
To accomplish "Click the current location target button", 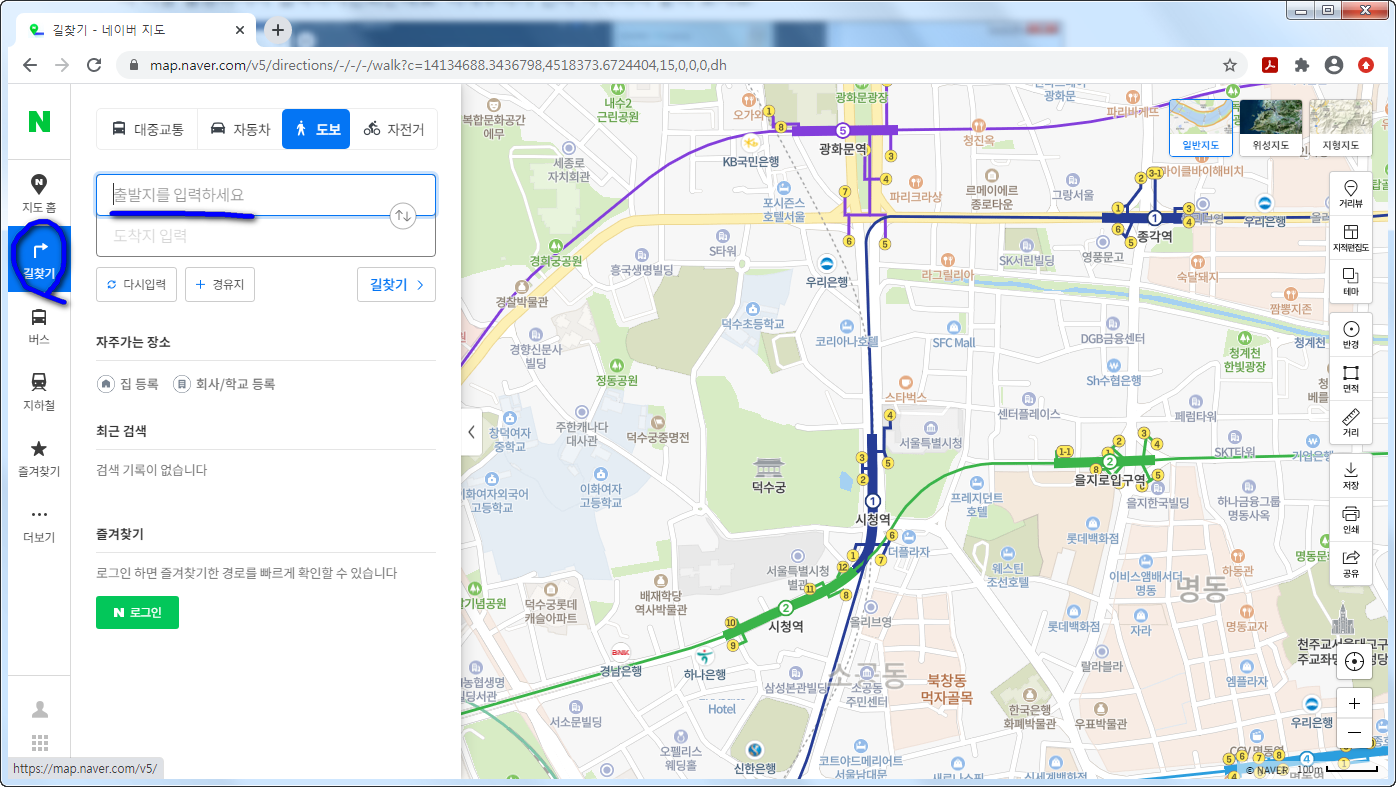I will (1354, 661).
